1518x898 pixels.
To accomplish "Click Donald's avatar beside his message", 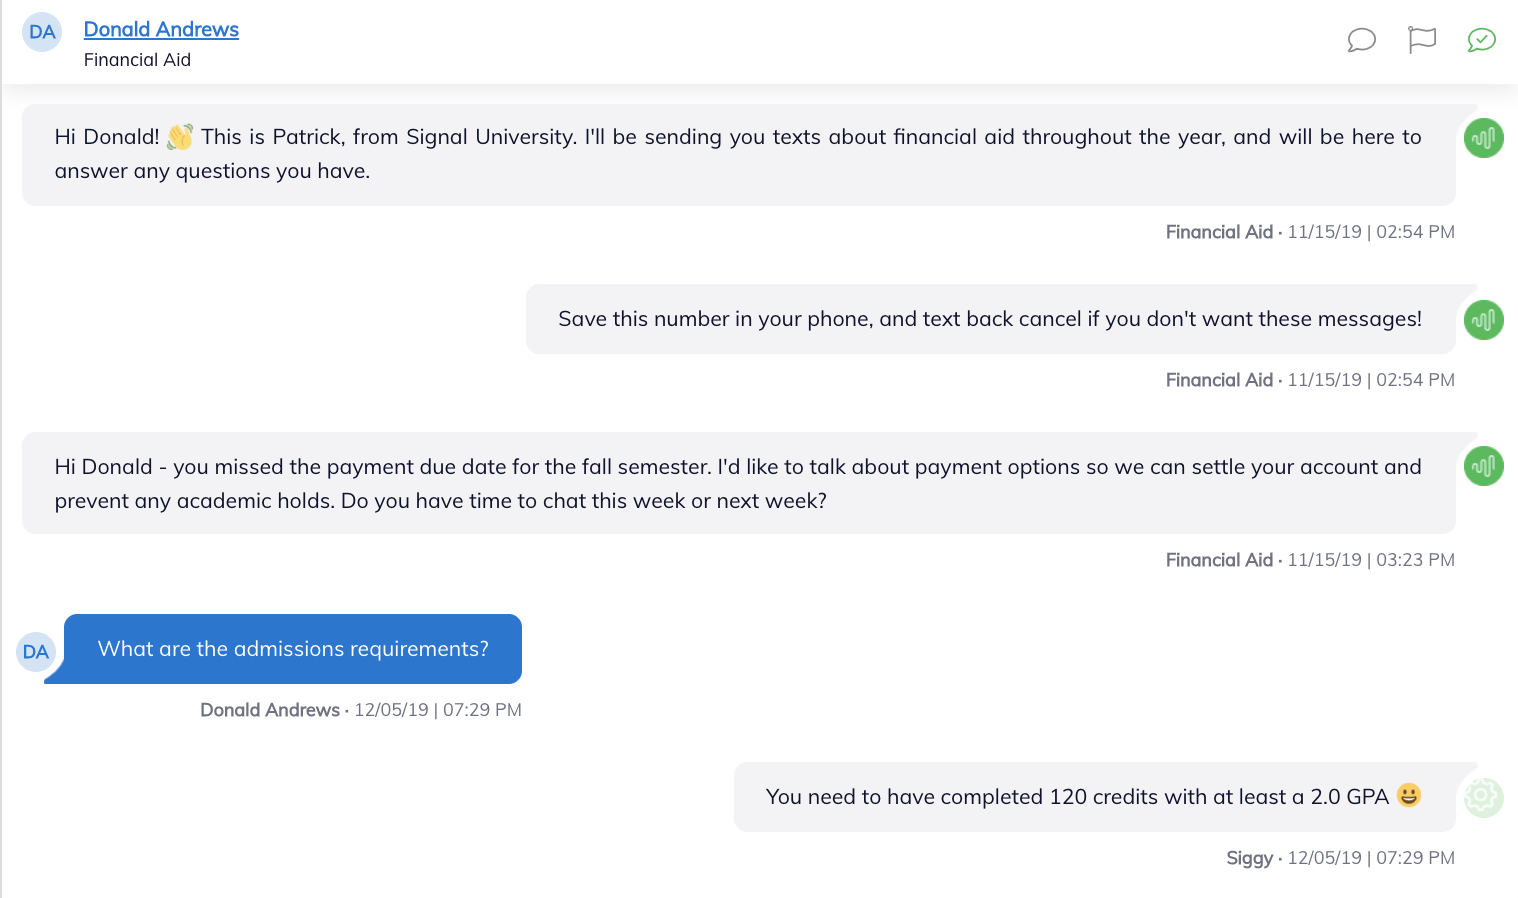I will [x=36, y=651].
